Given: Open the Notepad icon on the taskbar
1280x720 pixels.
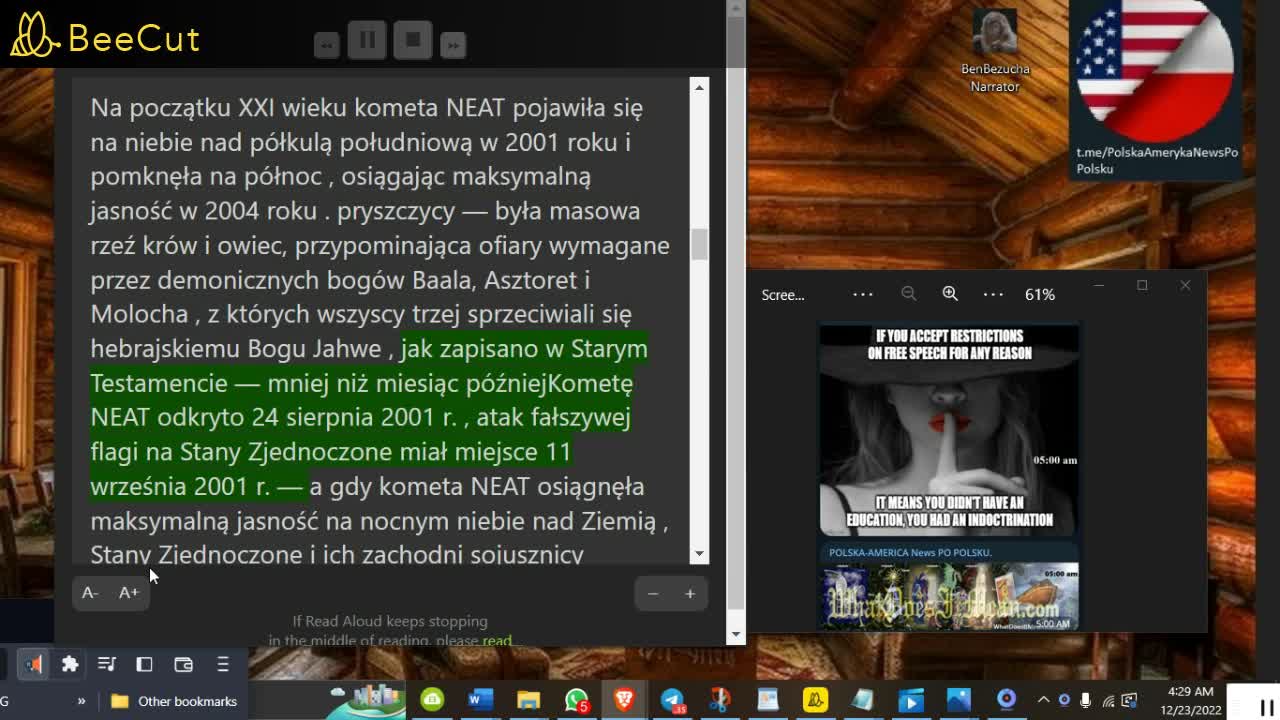Looking at the screenshot, I should [x=767, y=700].
